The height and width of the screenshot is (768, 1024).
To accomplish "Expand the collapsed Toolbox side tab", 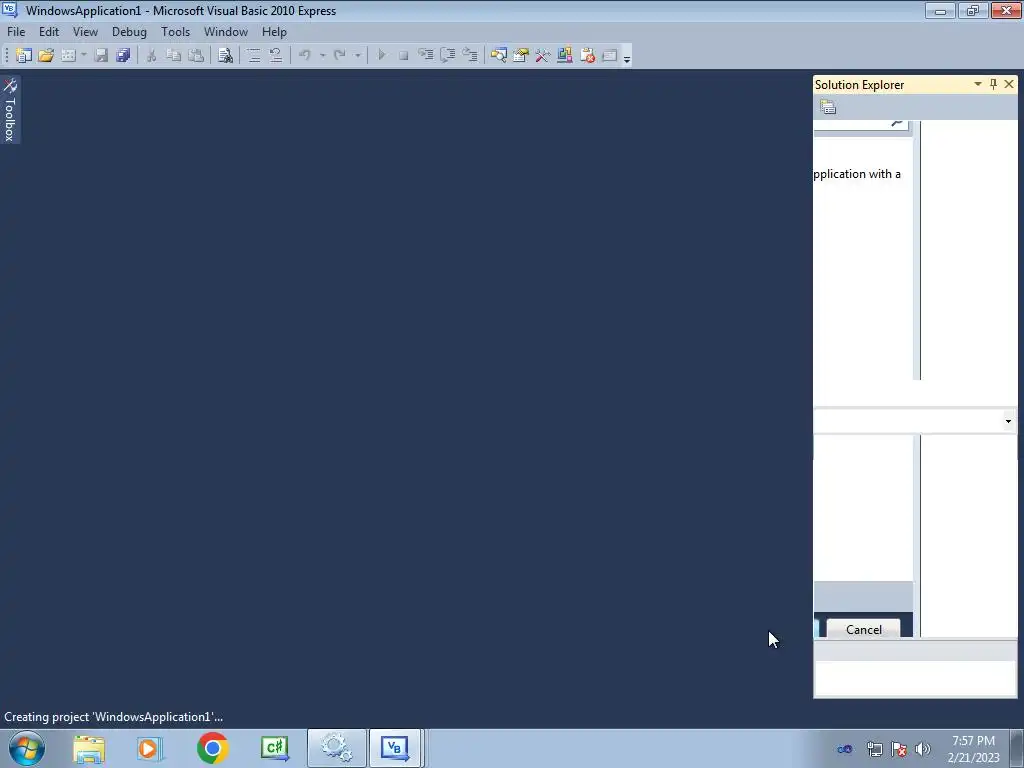I will click(10, 110).
